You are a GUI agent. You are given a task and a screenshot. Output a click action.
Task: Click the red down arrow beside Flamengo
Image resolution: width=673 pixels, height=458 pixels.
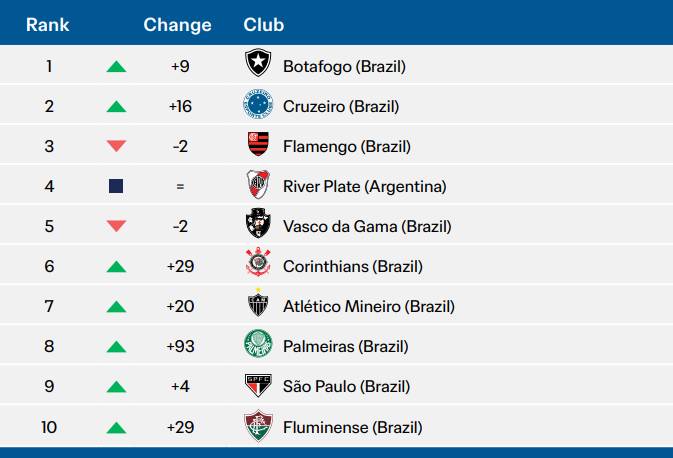116,147
